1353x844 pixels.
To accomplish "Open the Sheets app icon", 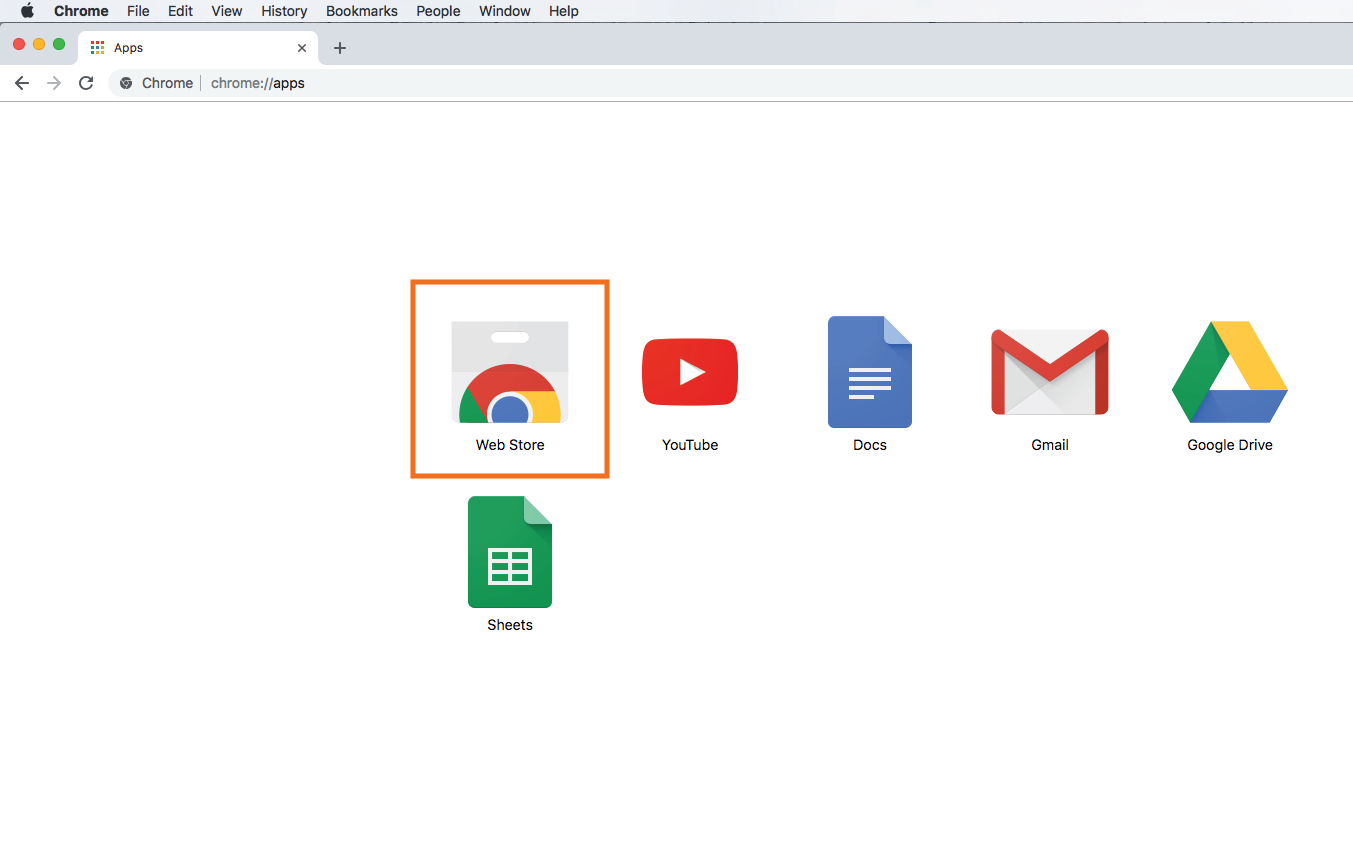I will [x=510, y=552].
